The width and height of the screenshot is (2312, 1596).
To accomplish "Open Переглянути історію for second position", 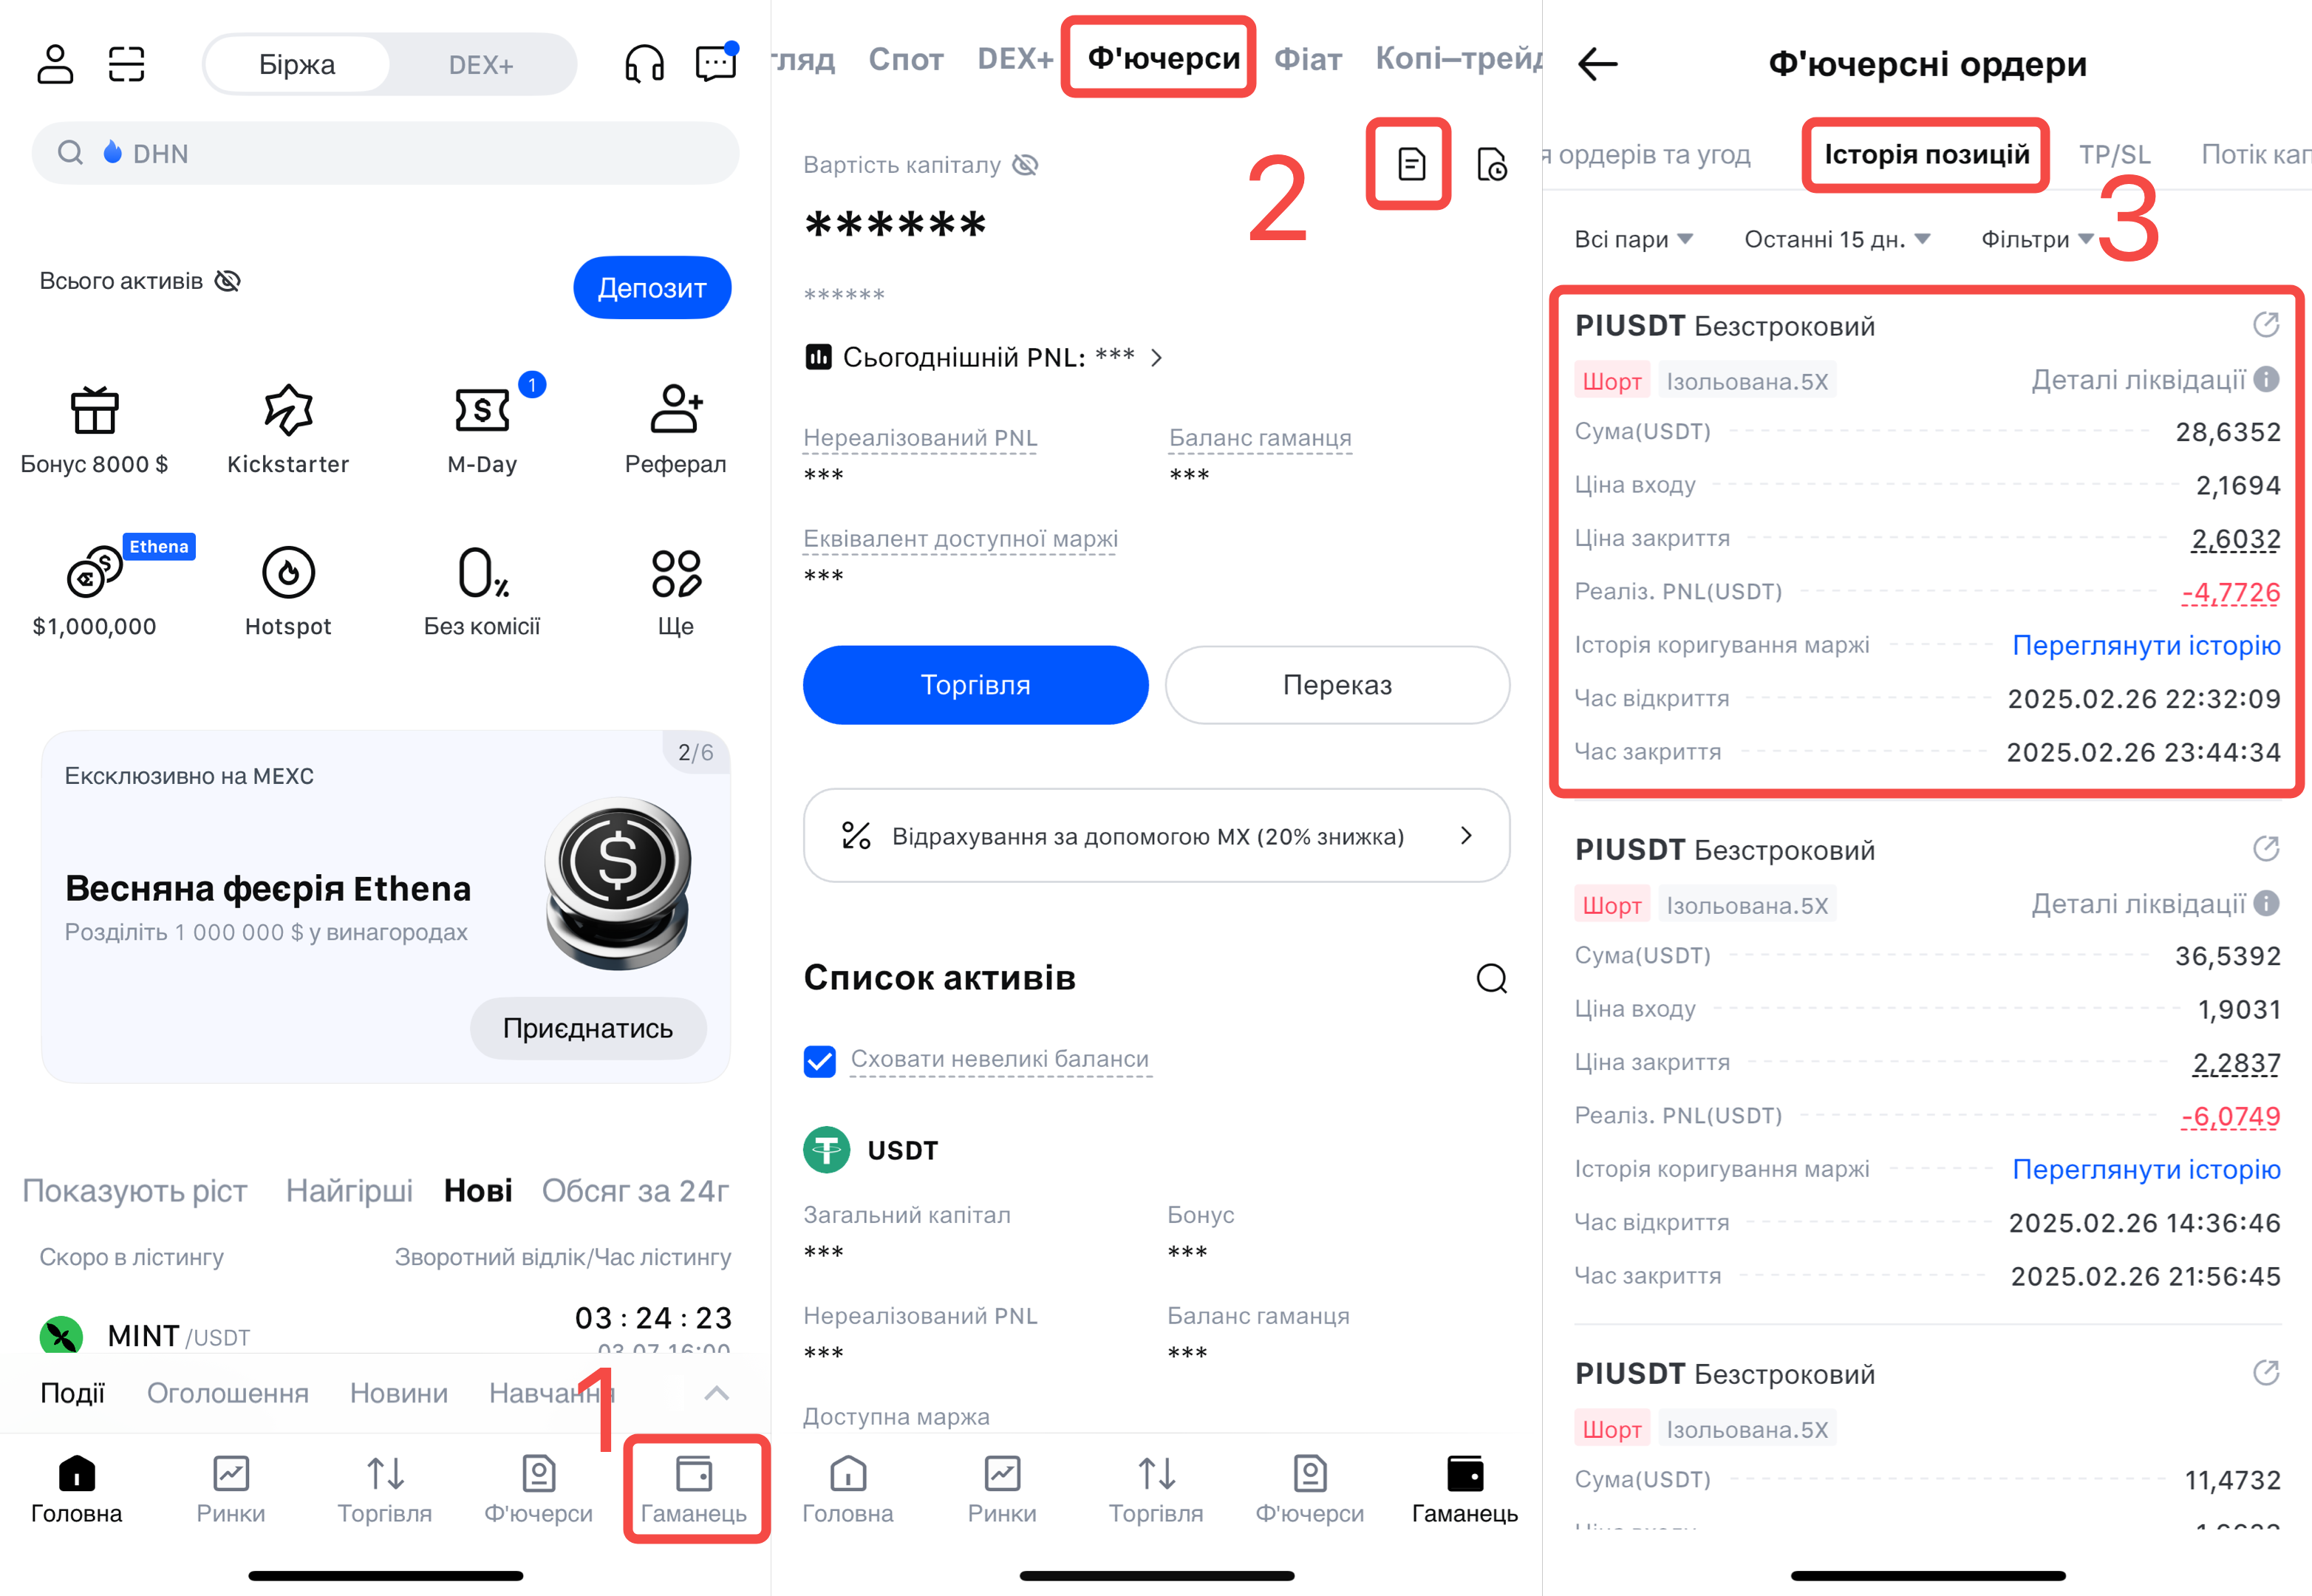I will tap(2146, 1169).
